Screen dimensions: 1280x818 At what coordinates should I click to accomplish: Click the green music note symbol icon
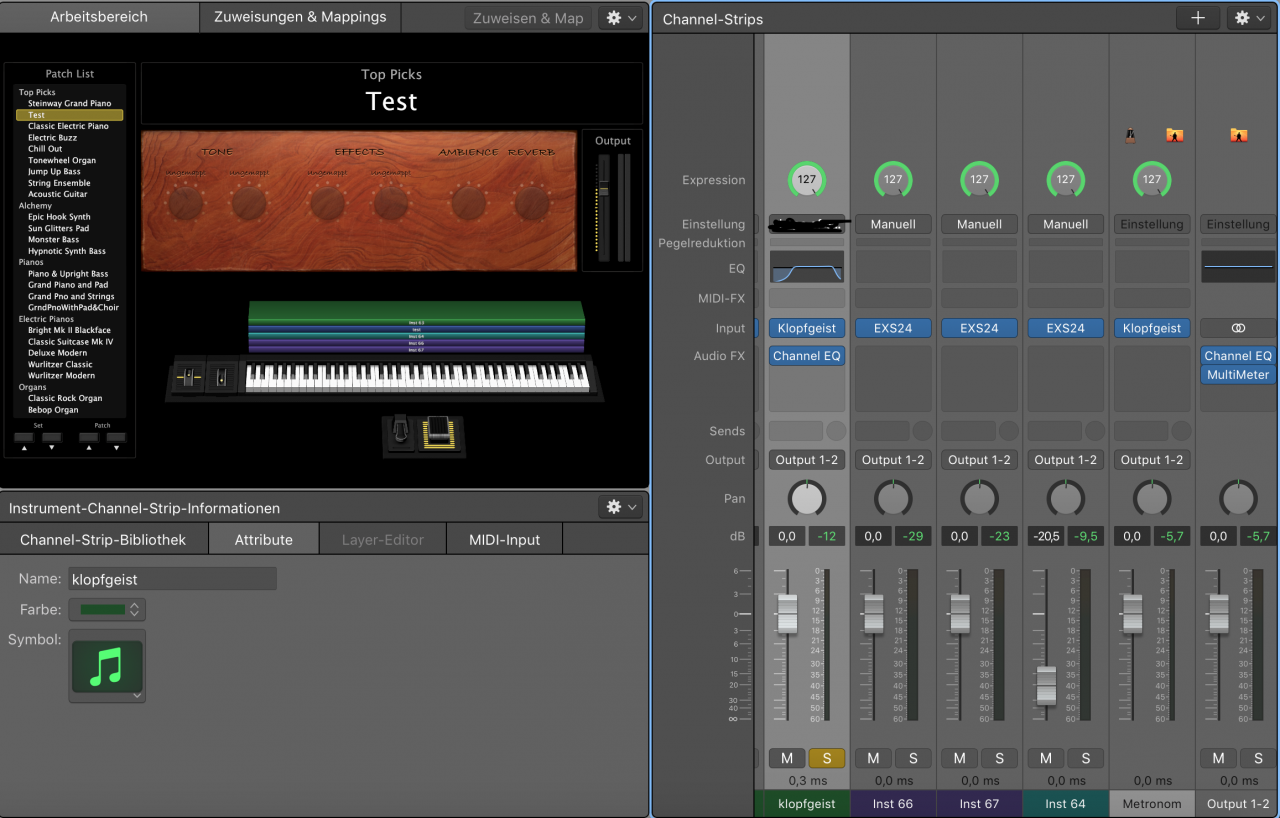pos(106,667)
